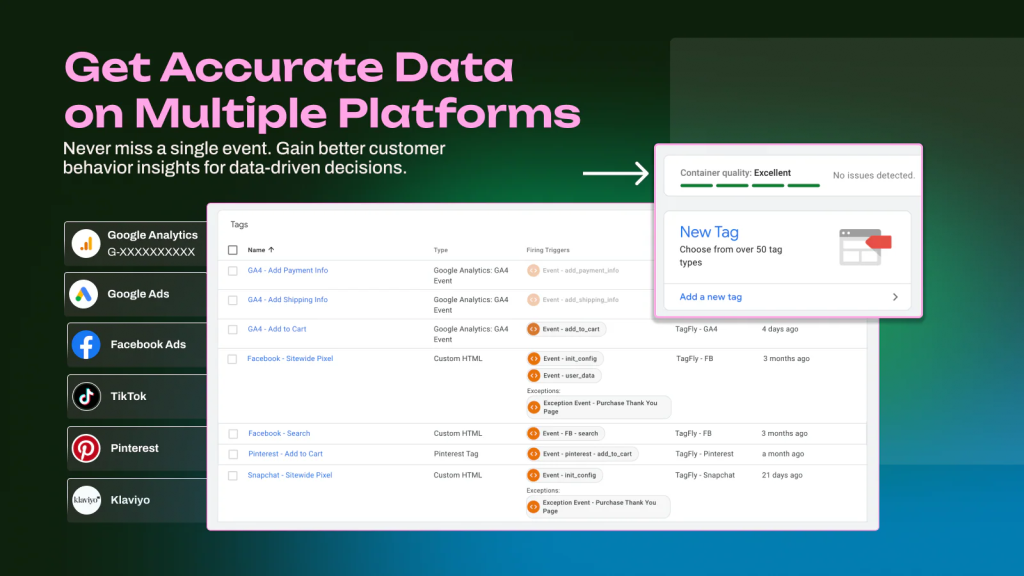The width and height of the screenshot is (1024, 576).
Task: Click the New Tag heading
Action: point(709,232)
